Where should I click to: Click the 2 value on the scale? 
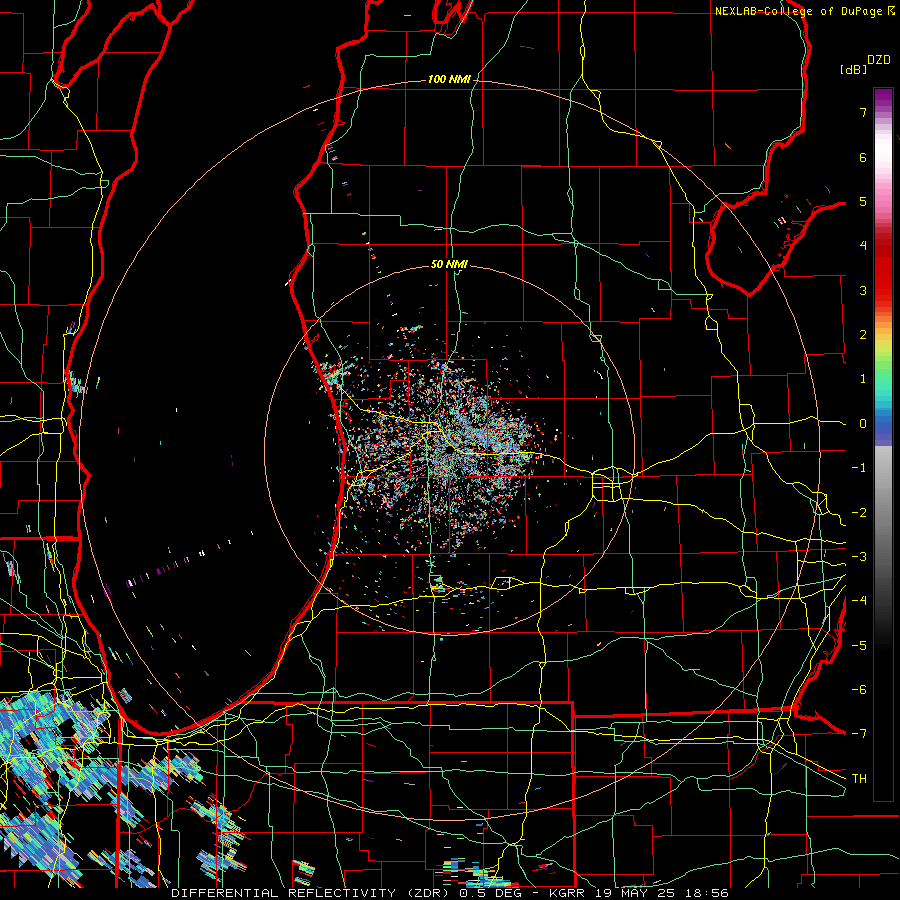coord(863,335)
